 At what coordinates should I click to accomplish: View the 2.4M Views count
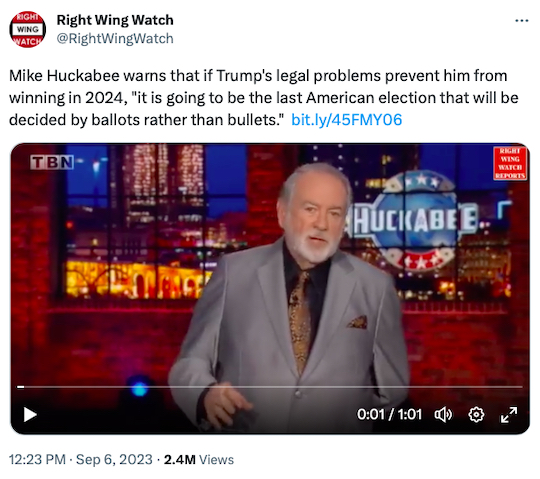point(199,459)
